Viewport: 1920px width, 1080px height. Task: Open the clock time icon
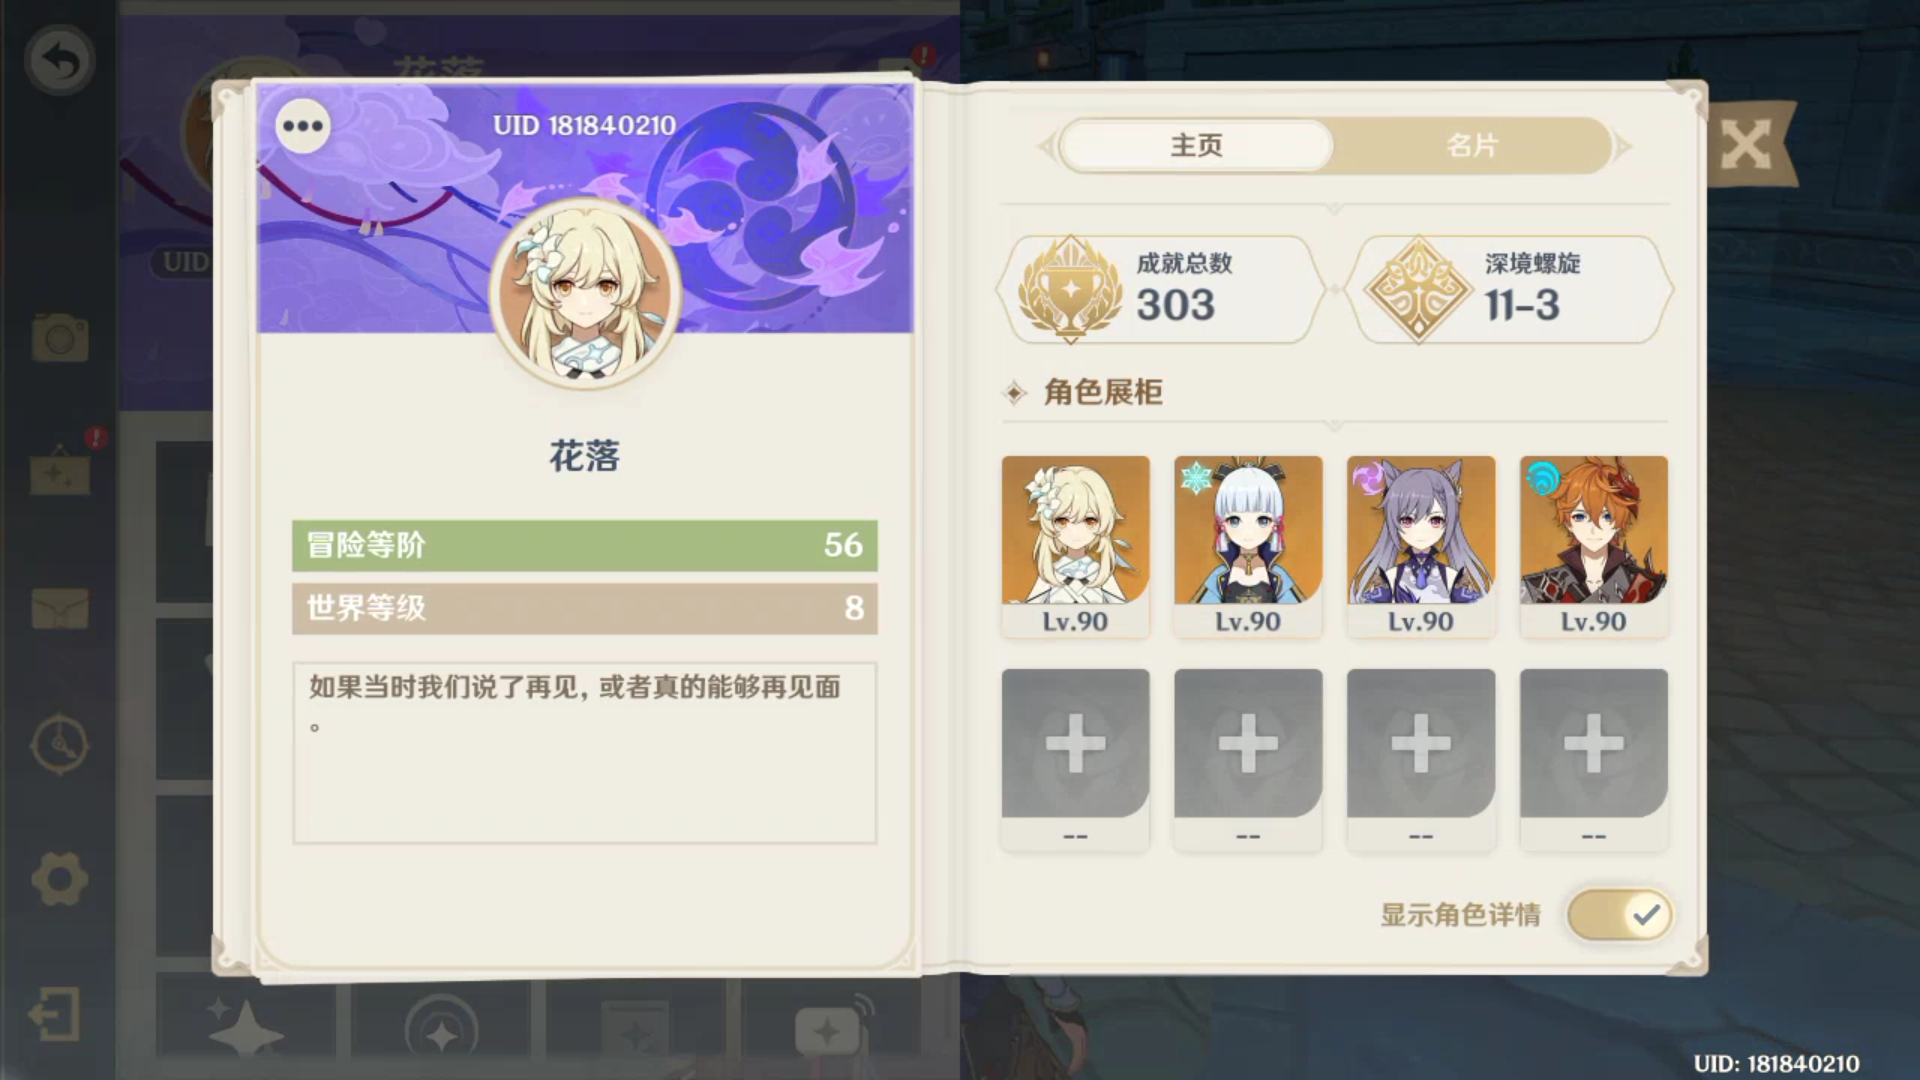point(60,744)
